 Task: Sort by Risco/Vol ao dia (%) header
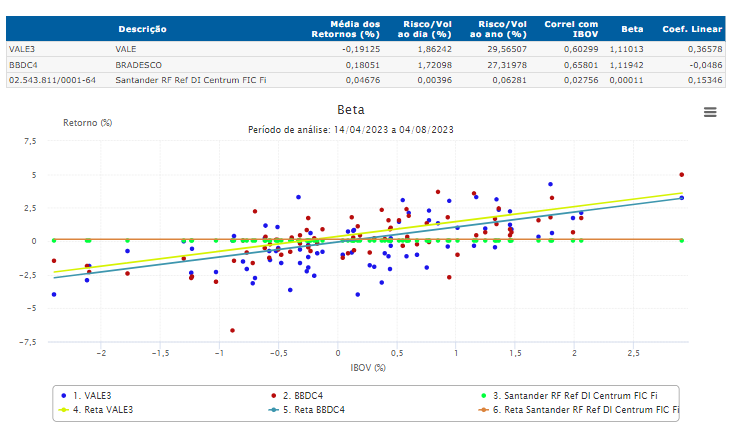point(428,29)
